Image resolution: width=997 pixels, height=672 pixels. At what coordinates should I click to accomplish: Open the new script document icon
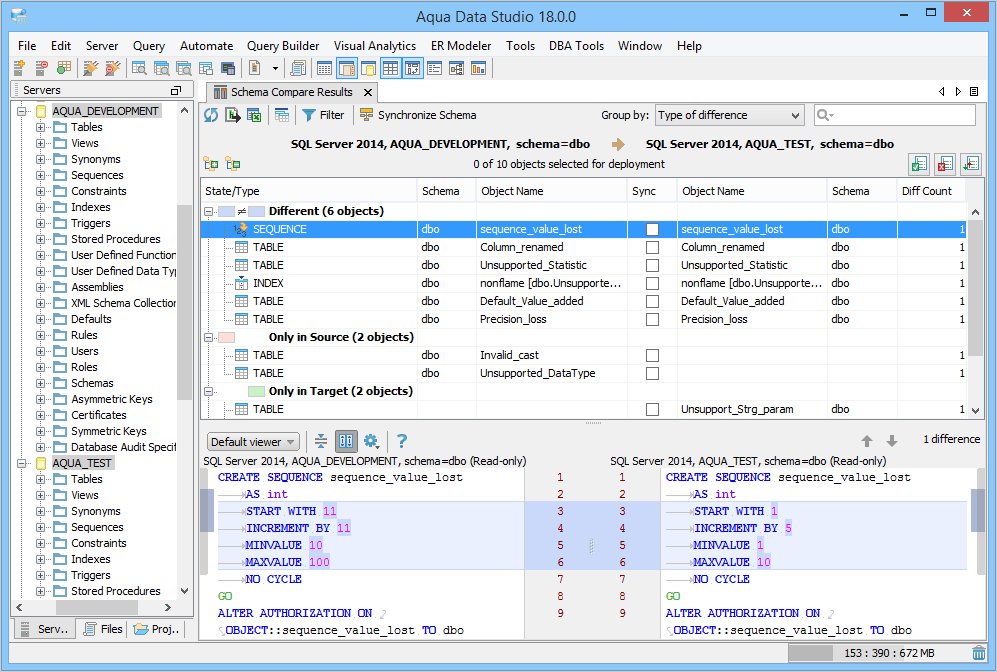tap(254, 68)
